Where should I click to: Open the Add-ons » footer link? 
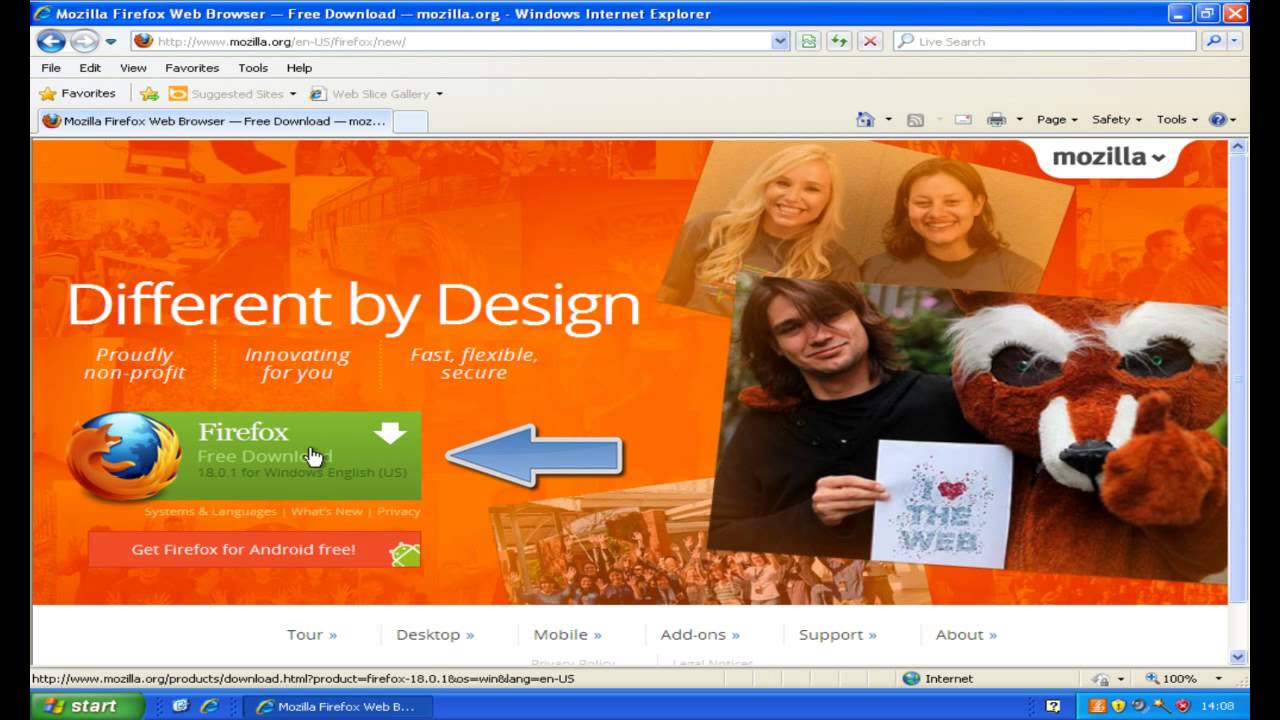pos(700,634)
